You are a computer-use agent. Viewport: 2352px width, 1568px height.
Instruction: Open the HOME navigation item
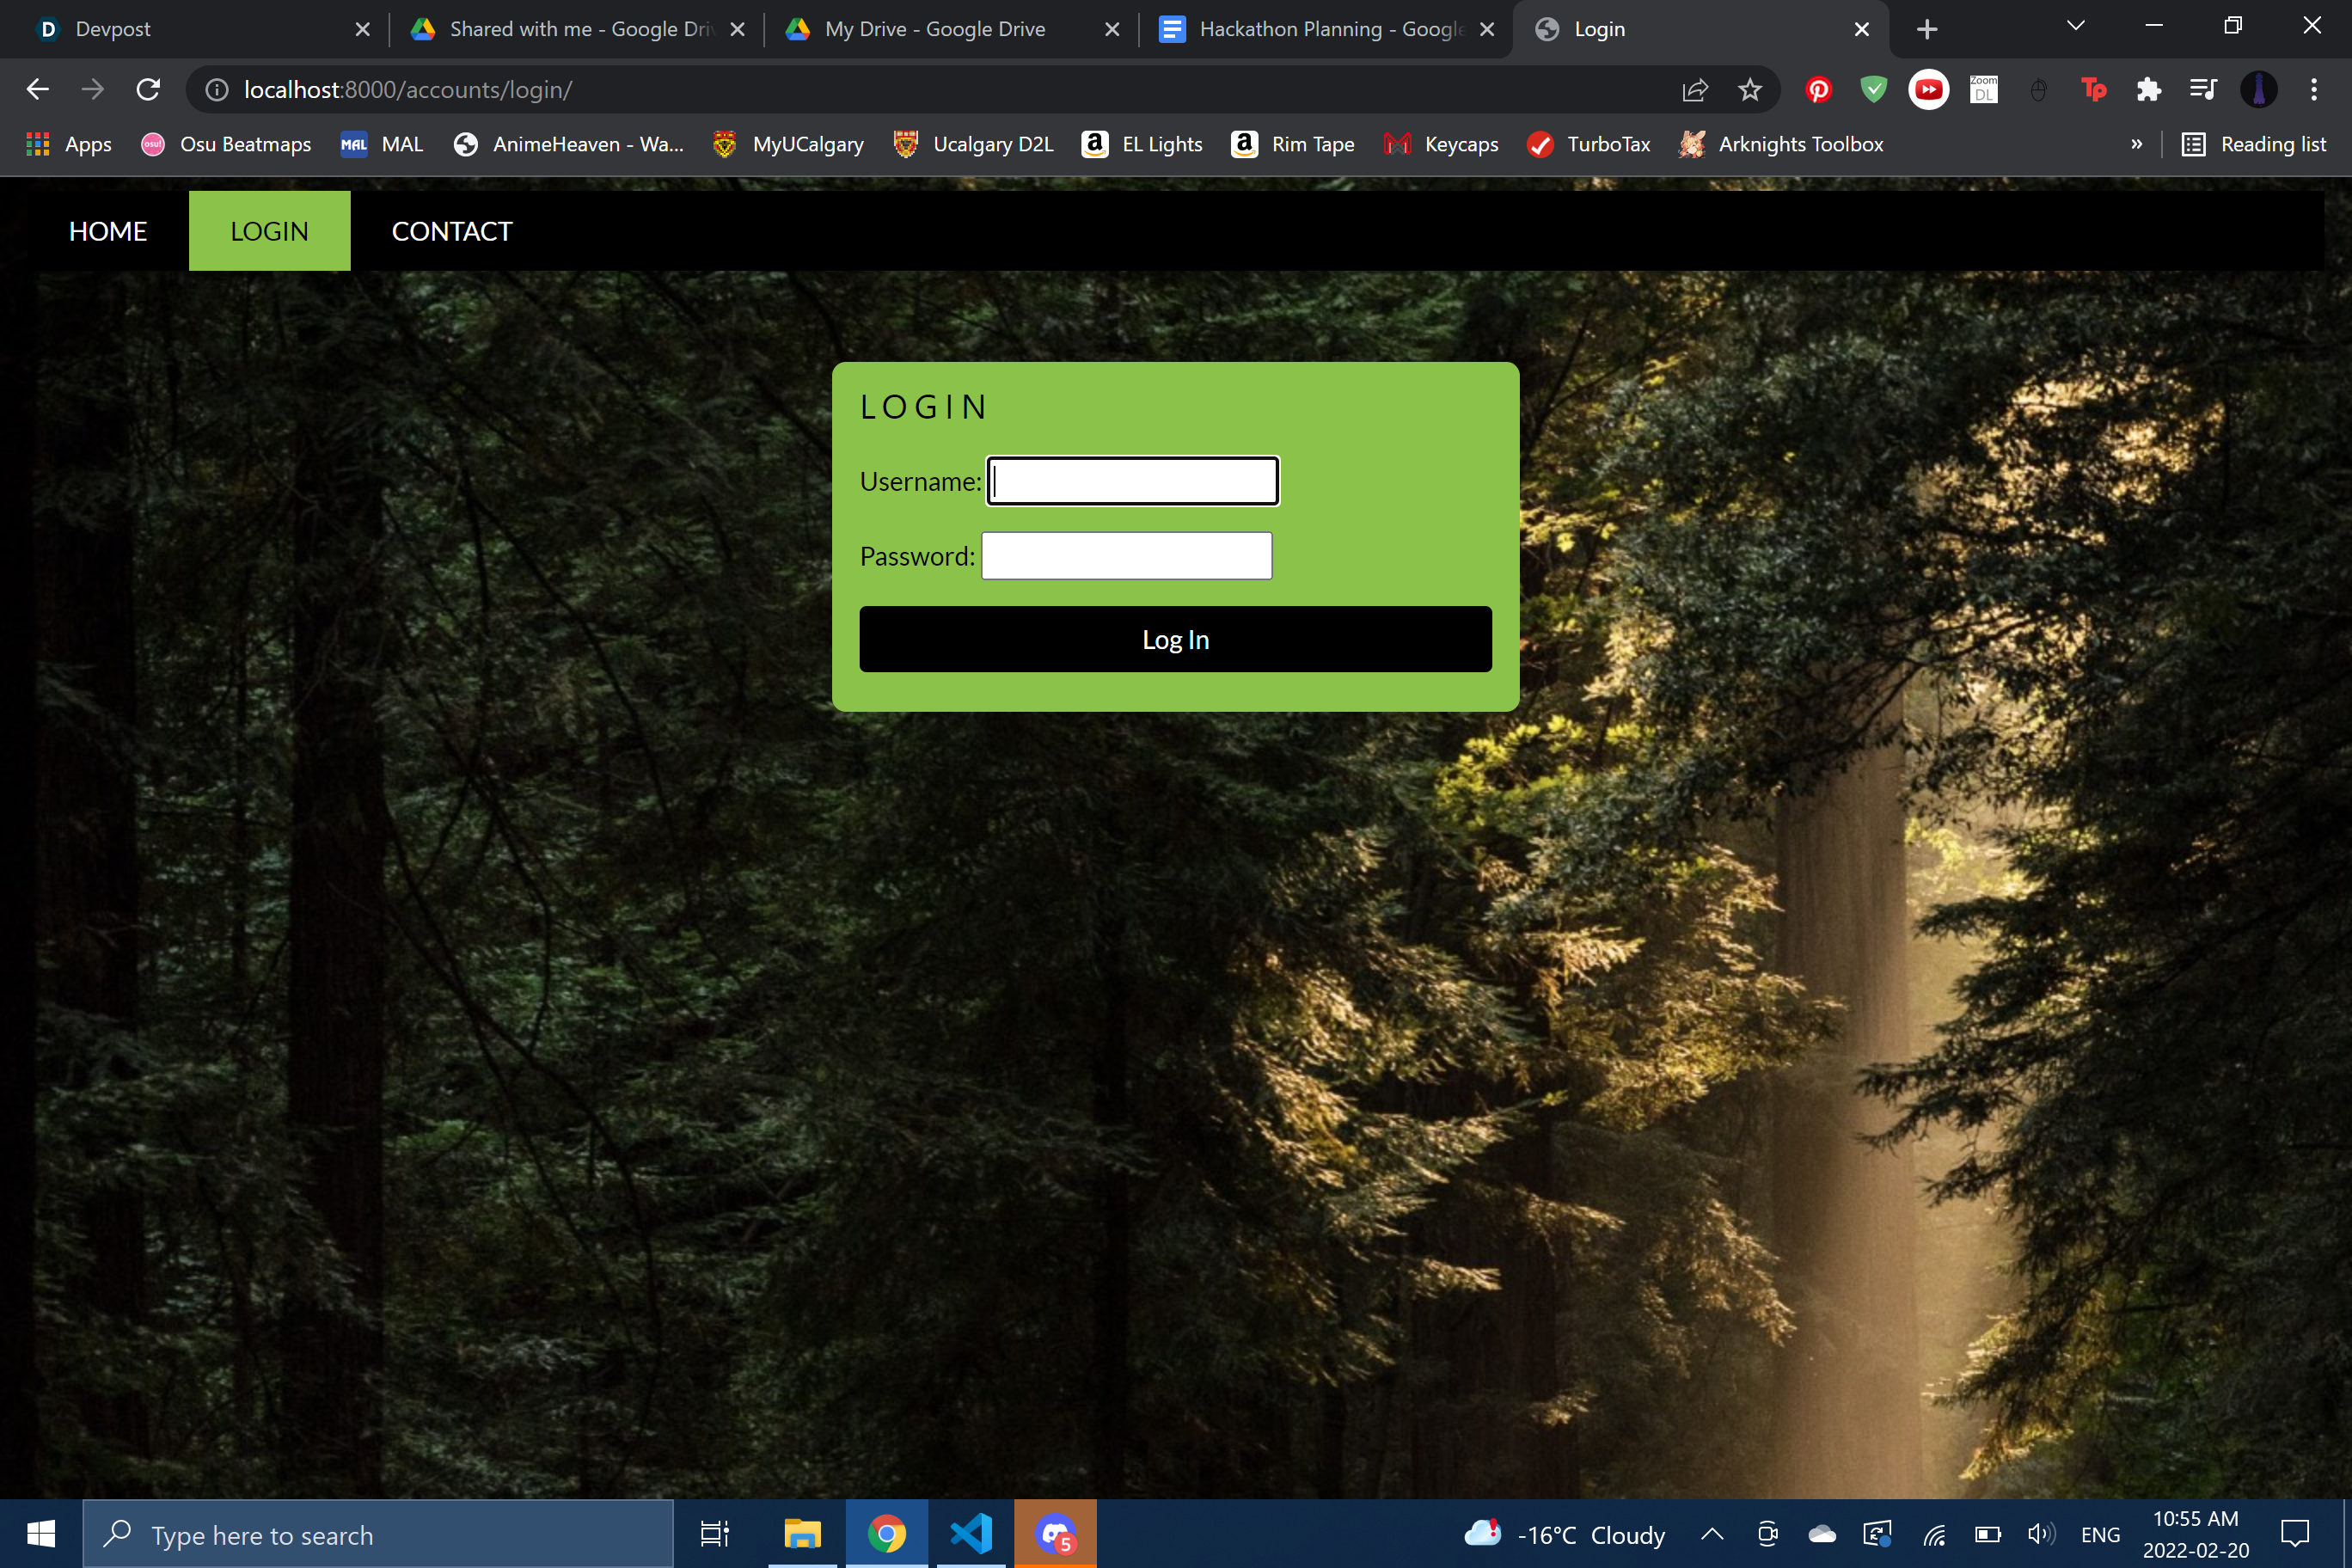[x=108, y=231]
